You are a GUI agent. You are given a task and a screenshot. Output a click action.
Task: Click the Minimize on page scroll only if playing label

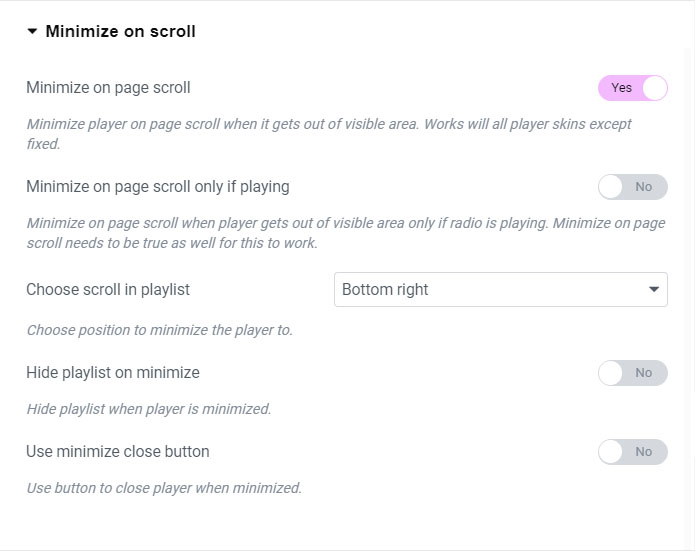pos(158,187)
